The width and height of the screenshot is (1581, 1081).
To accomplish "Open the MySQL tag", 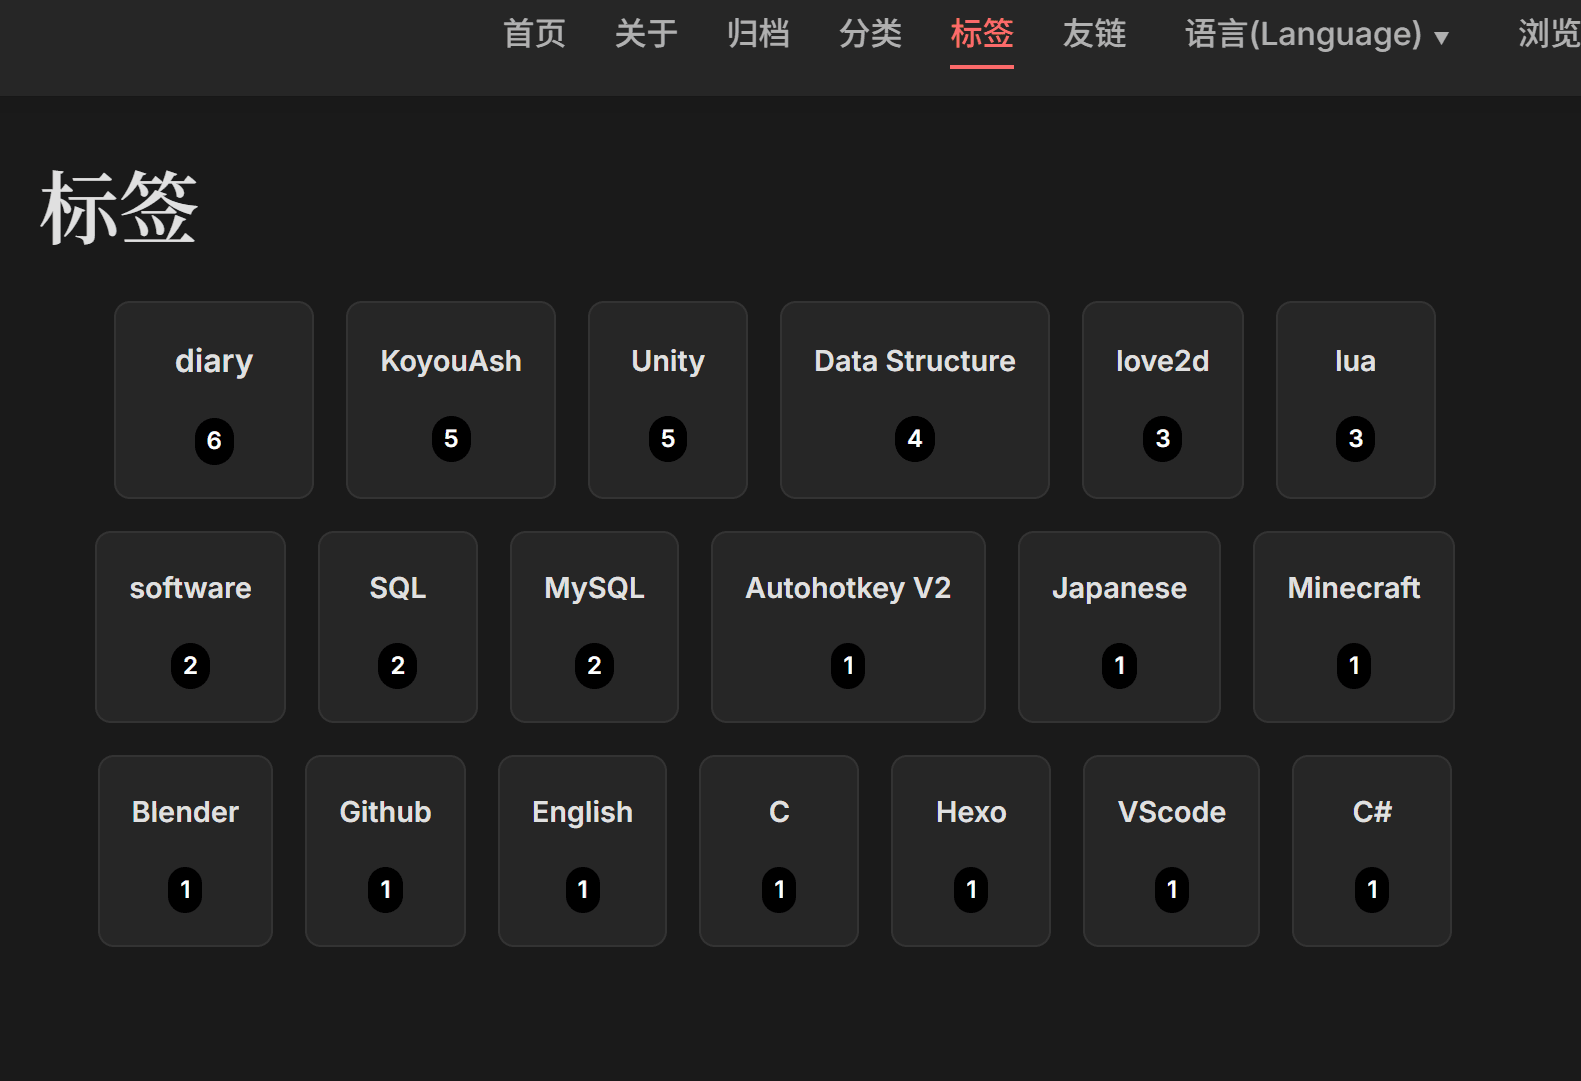I will coord(594,626).
